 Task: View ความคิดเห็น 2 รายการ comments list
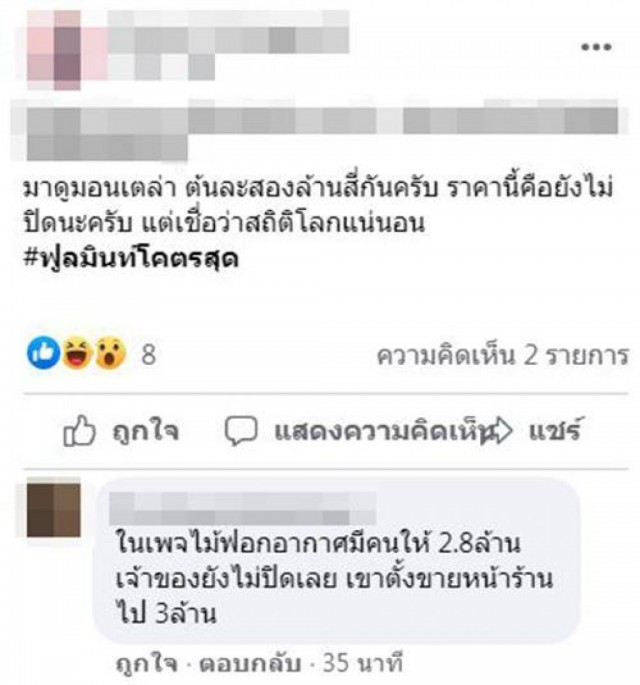(x=502, y=355)
